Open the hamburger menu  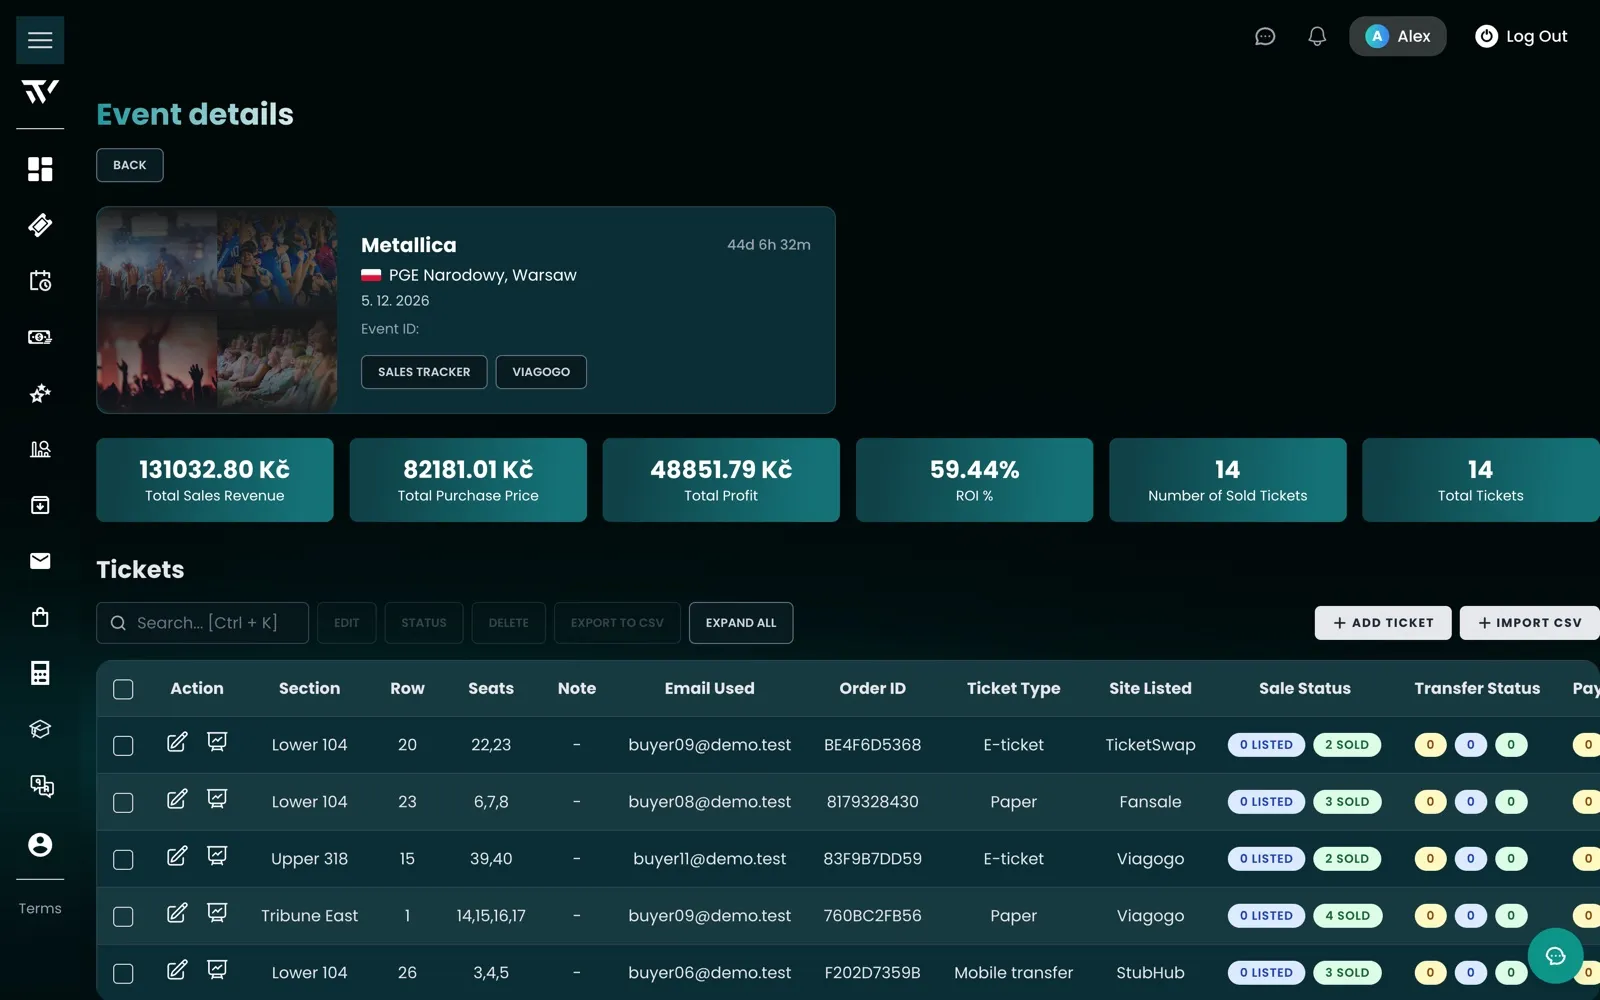(x=40, y=40)
